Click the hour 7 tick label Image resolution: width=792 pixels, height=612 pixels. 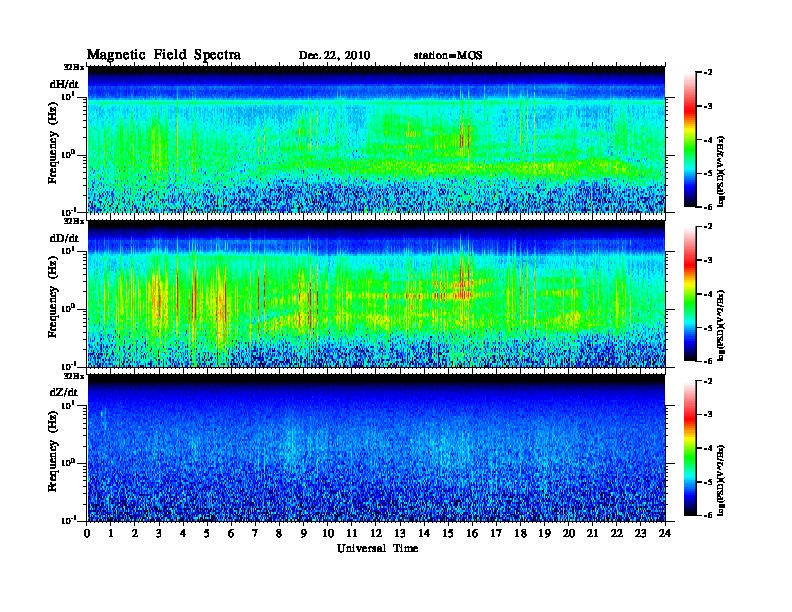tap(256, 533)
